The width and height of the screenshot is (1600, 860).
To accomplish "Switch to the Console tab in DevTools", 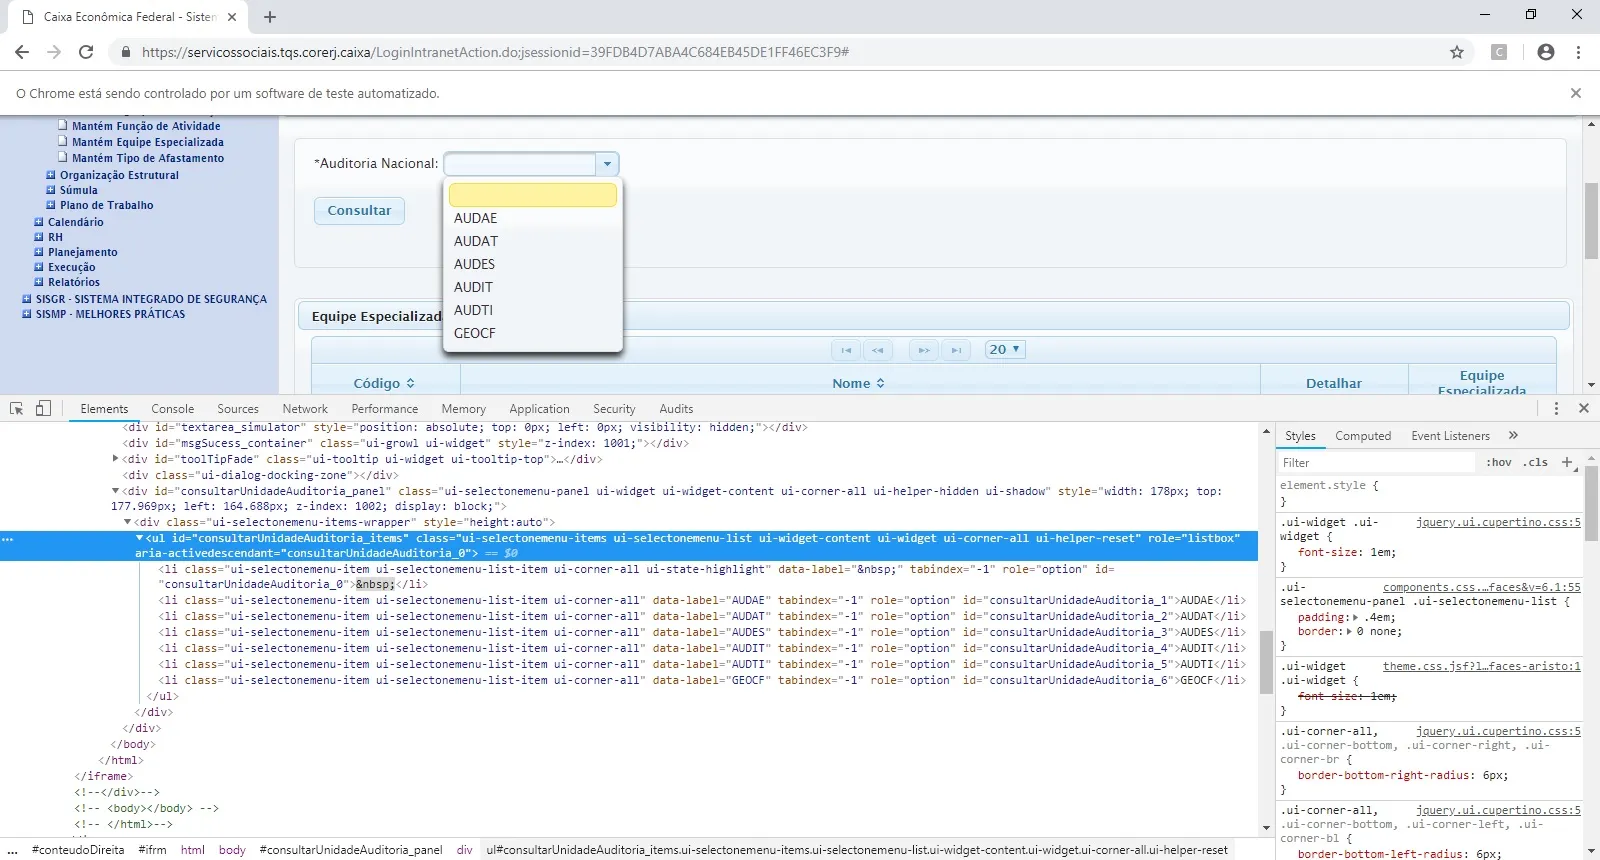I will click(172, 409).
